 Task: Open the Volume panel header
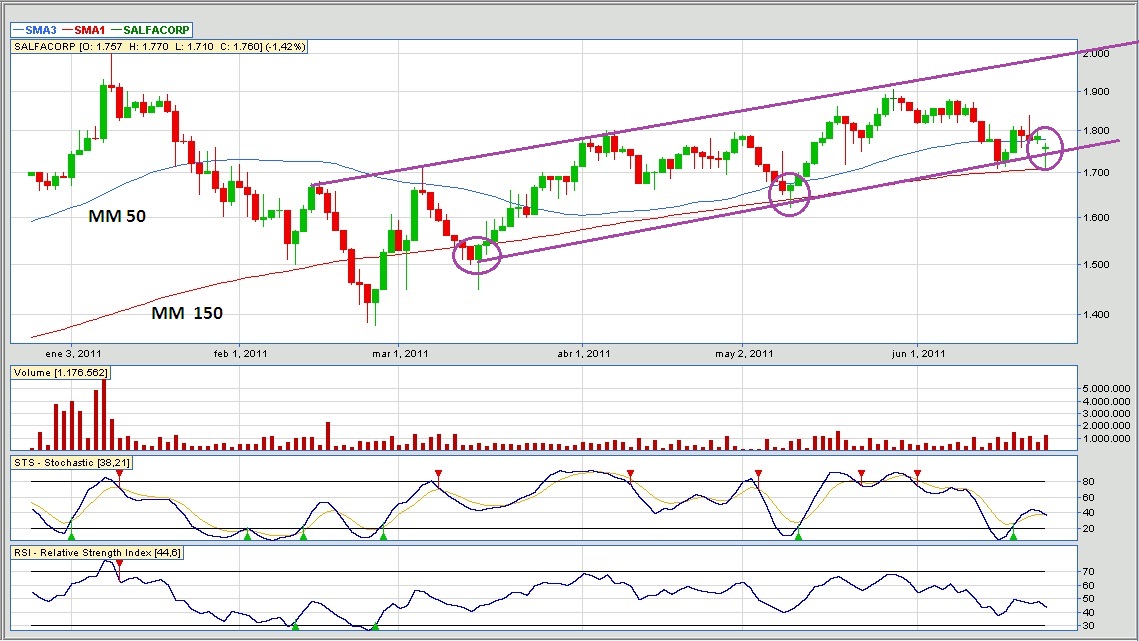click(x=60, y=373)
